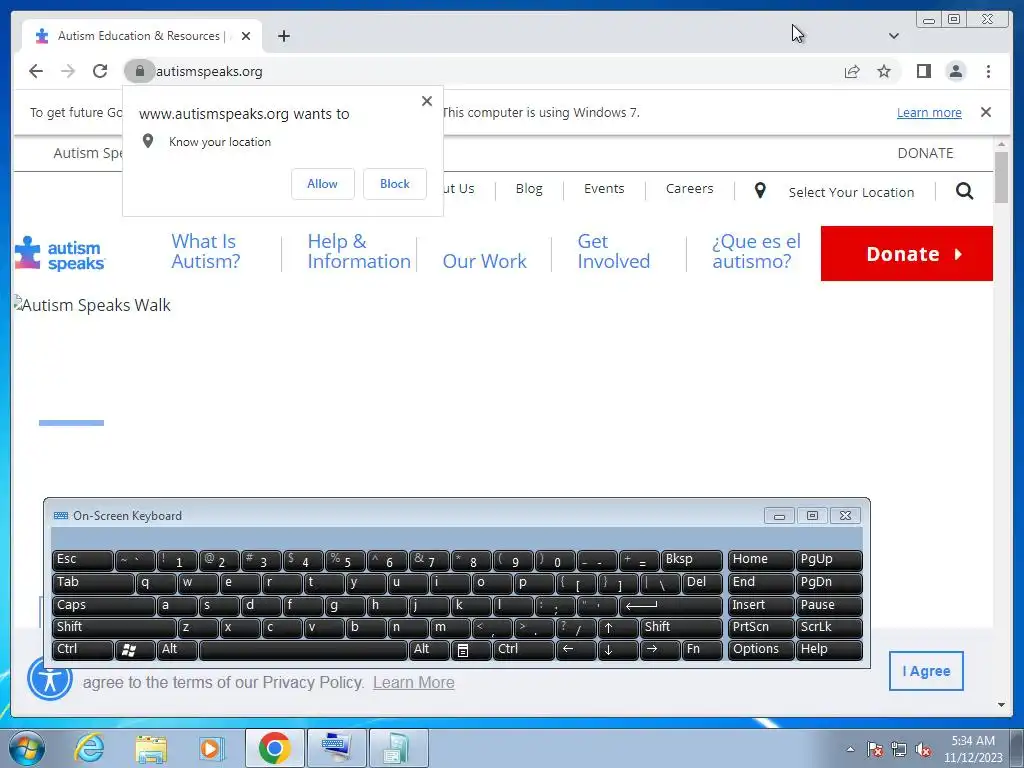Viewport: 1024px width, 768px height.
Task: Dismiss the location permission popup
Action: coord(426,101)
